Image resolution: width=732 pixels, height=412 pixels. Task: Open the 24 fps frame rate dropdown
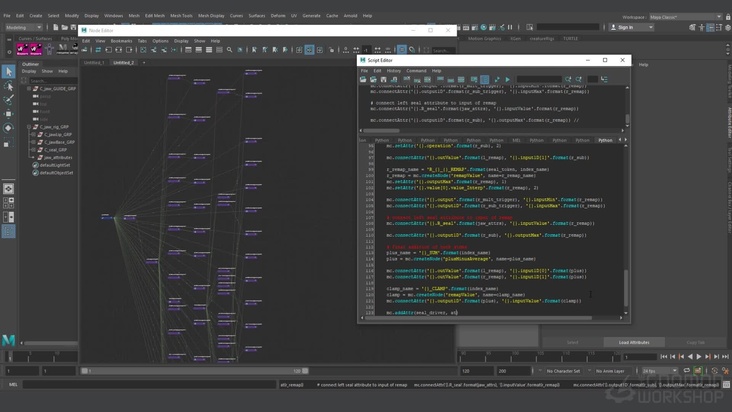click(x=659, y=371)
